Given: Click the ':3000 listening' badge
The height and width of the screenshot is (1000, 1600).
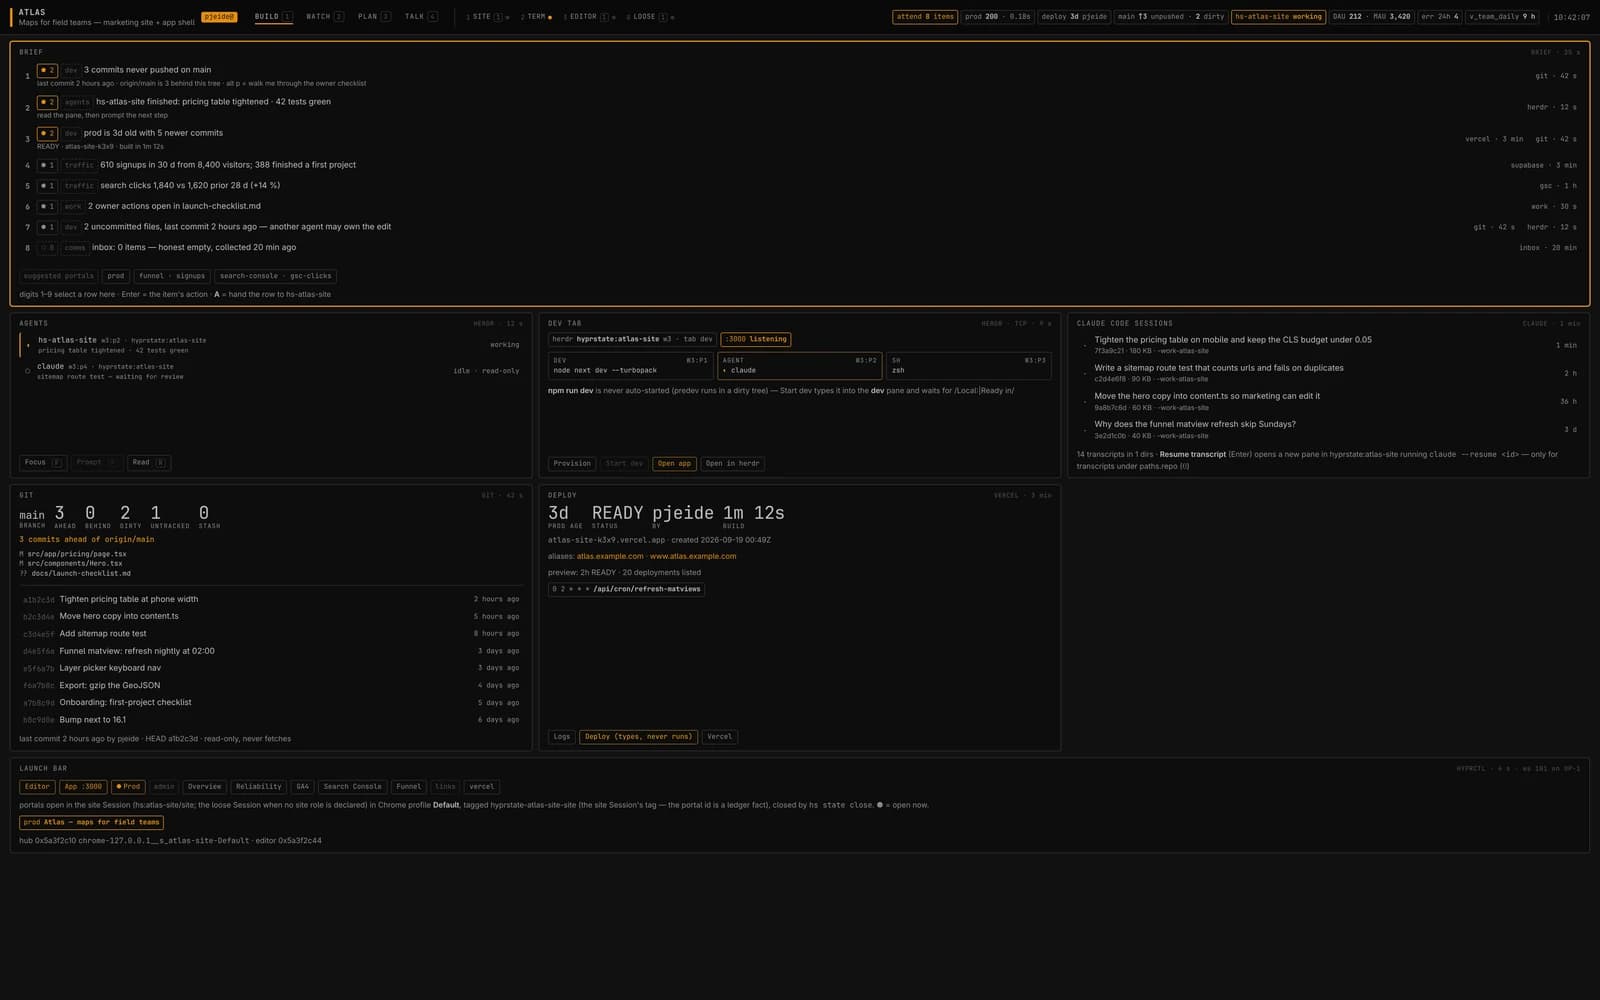Looking at the screenshot, I should (x=755, y=340).
